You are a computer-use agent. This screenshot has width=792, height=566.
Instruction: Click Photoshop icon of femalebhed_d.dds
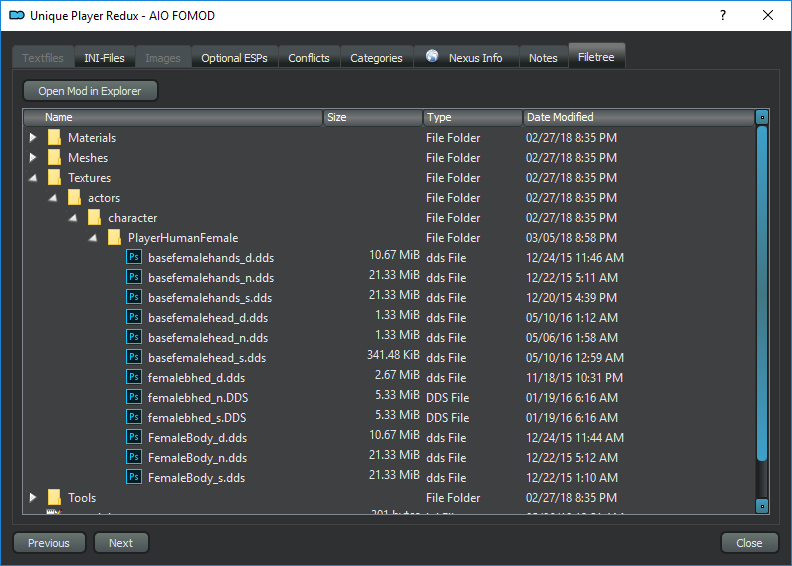pos(134,377)
